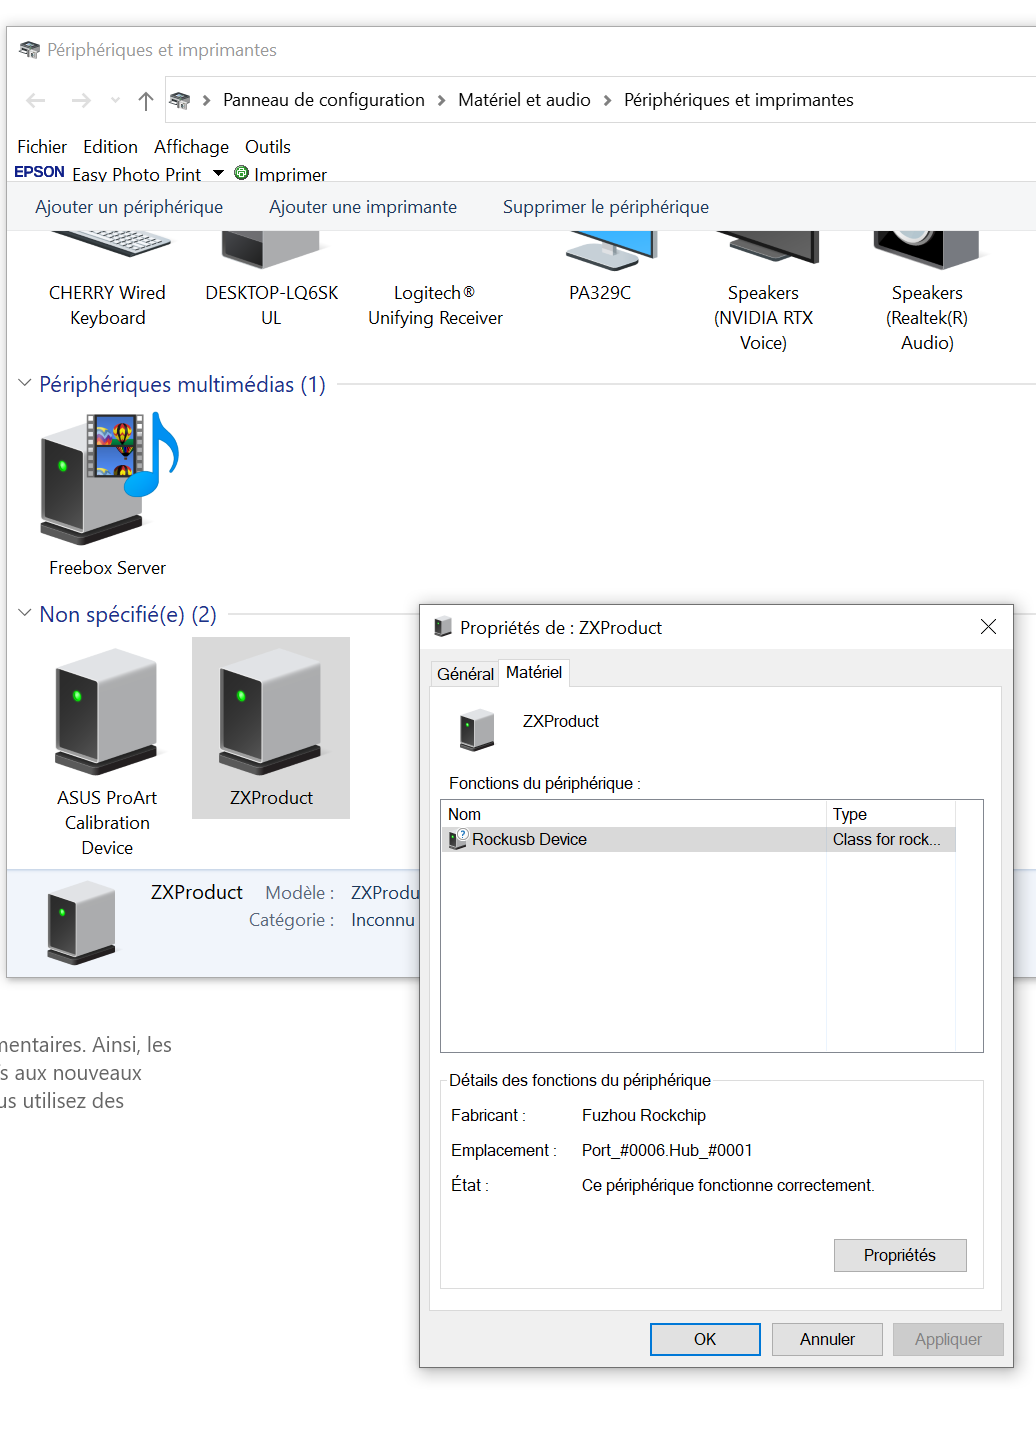Viewport: 1036px width, 1433px height.
Task: Click the Nom column header
Action: (634, 814)
